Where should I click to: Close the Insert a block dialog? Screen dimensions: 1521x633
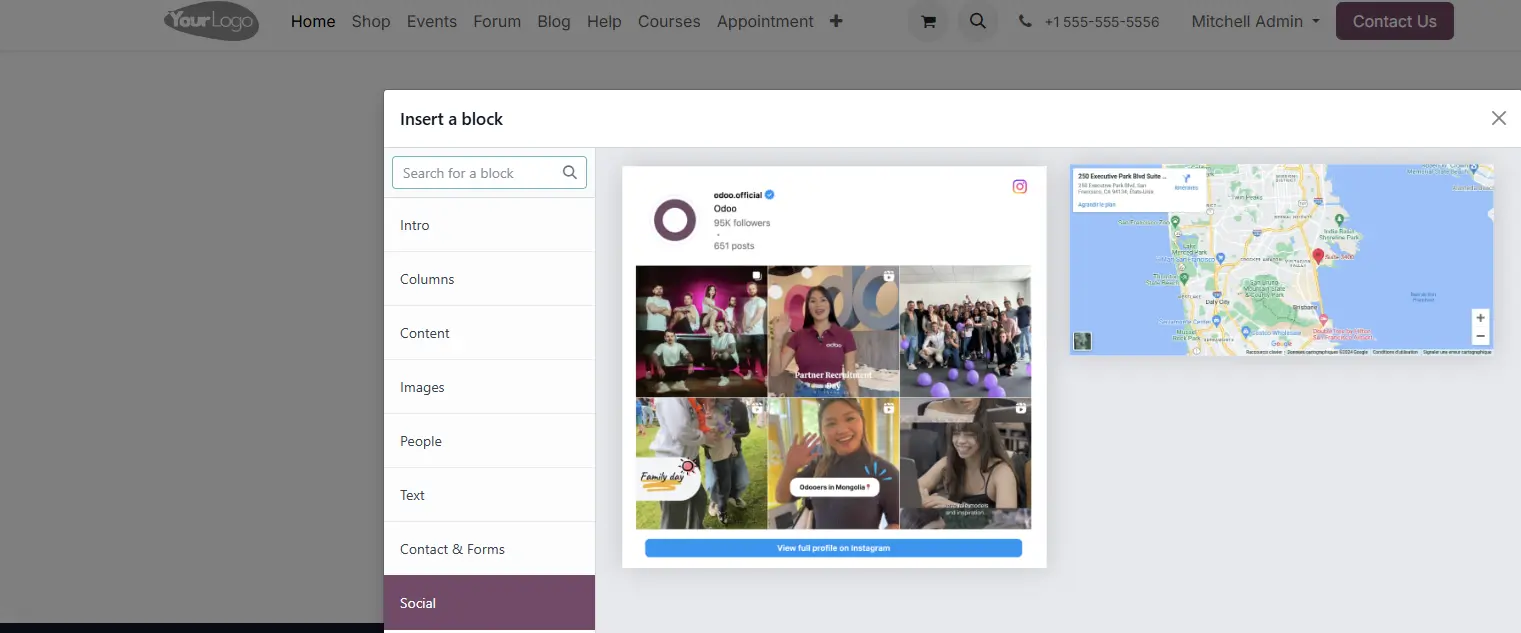pos(1498,118)
